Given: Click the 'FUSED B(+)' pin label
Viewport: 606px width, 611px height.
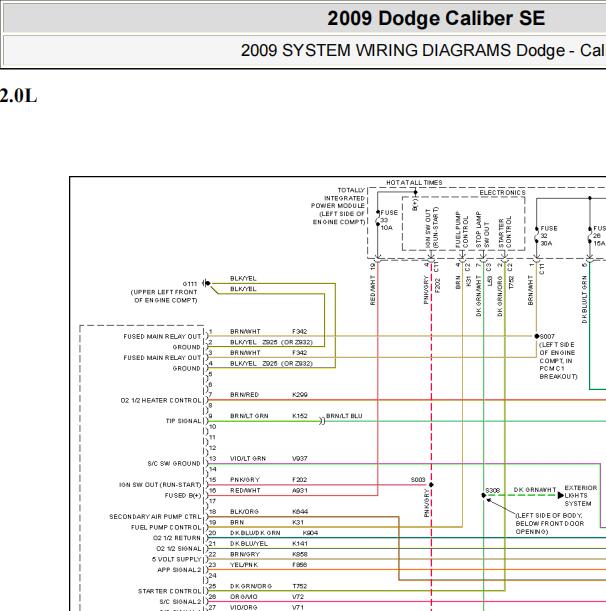Looking at the screenshot, I should (x=183, y=495).
